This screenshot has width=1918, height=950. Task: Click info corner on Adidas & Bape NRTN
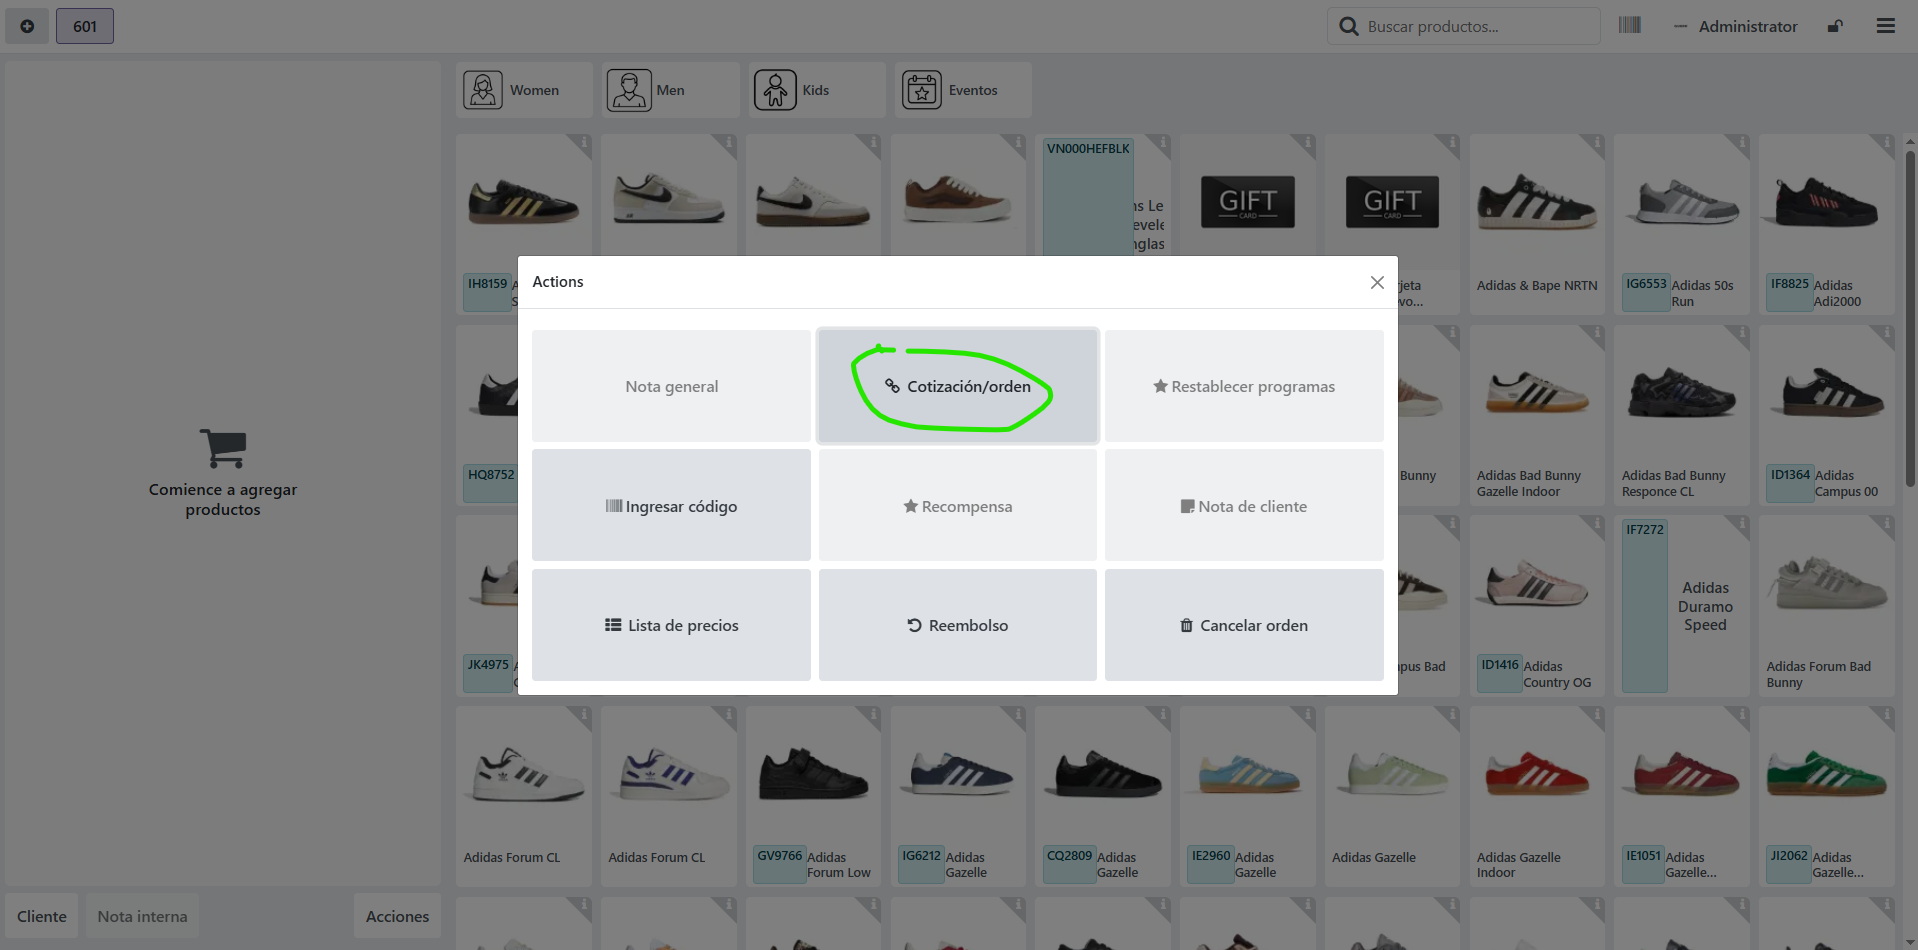point(1596,143)
